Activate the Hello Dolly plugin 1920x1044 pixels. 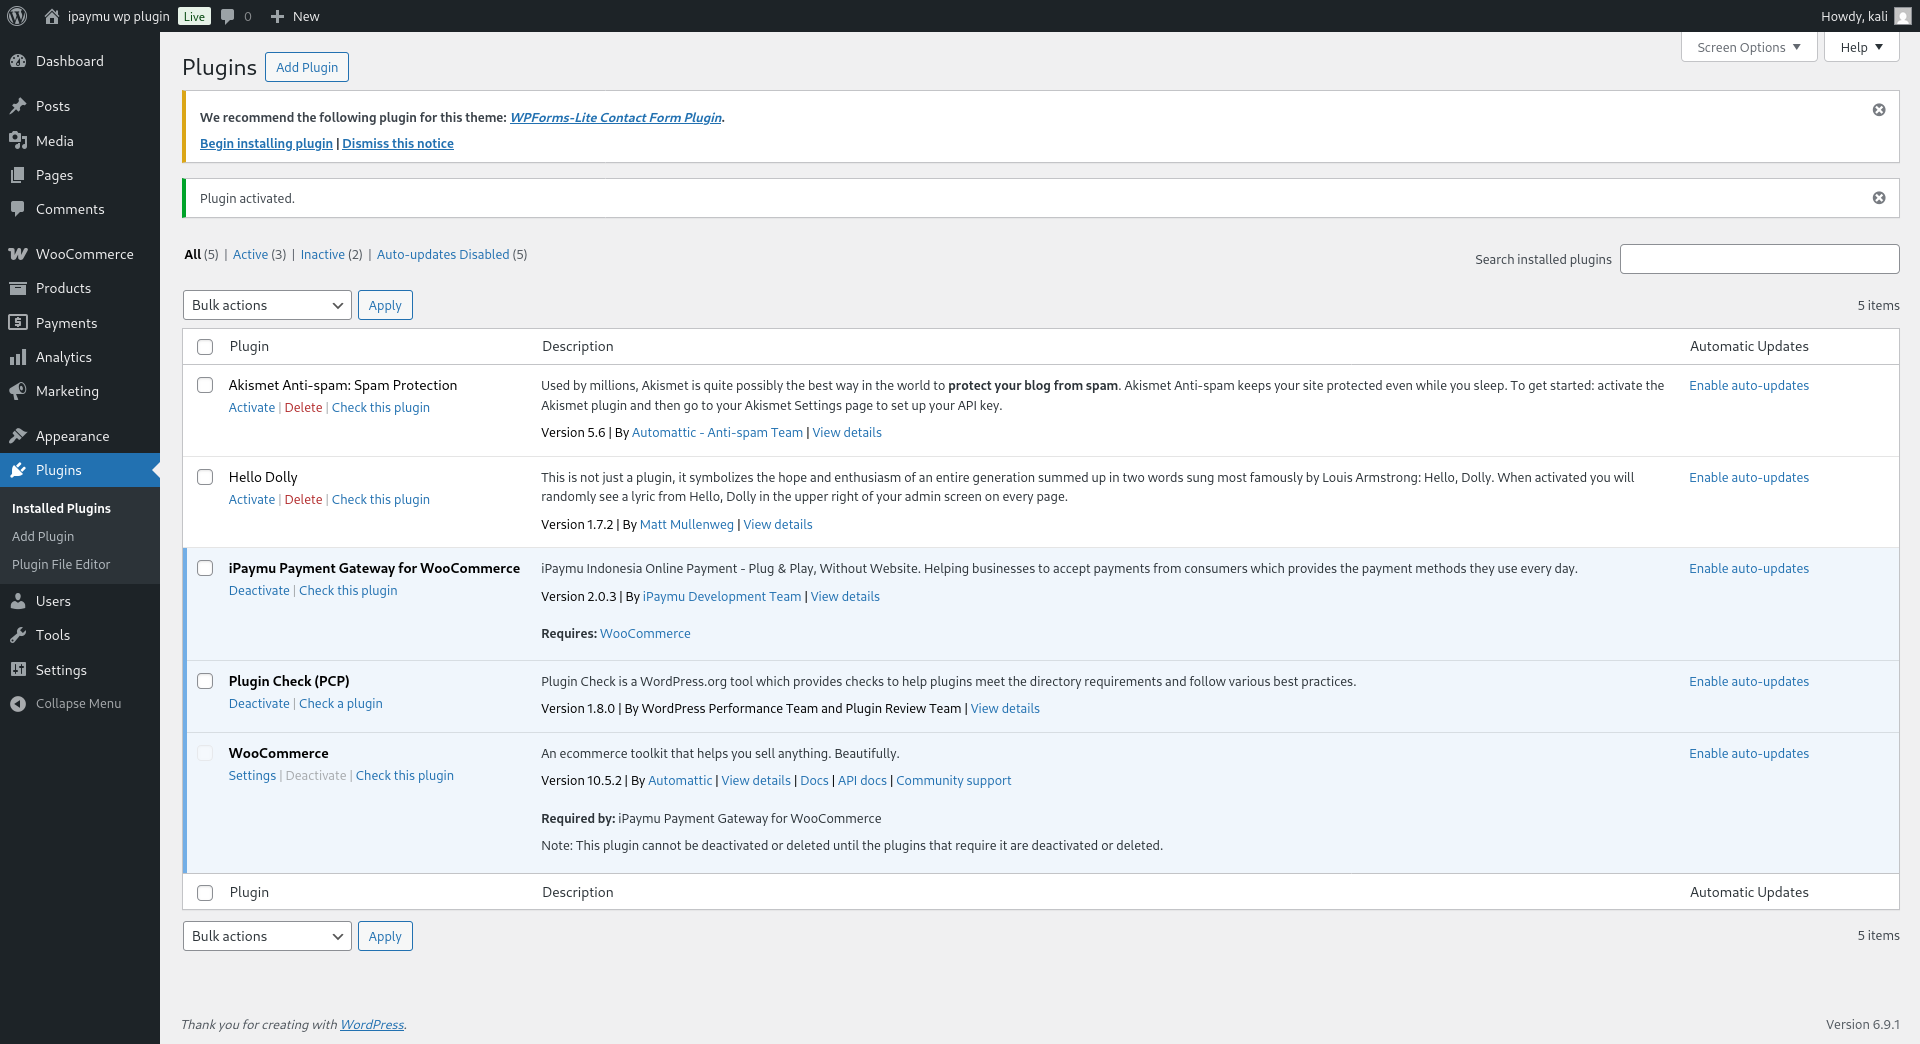pos(252,499)
